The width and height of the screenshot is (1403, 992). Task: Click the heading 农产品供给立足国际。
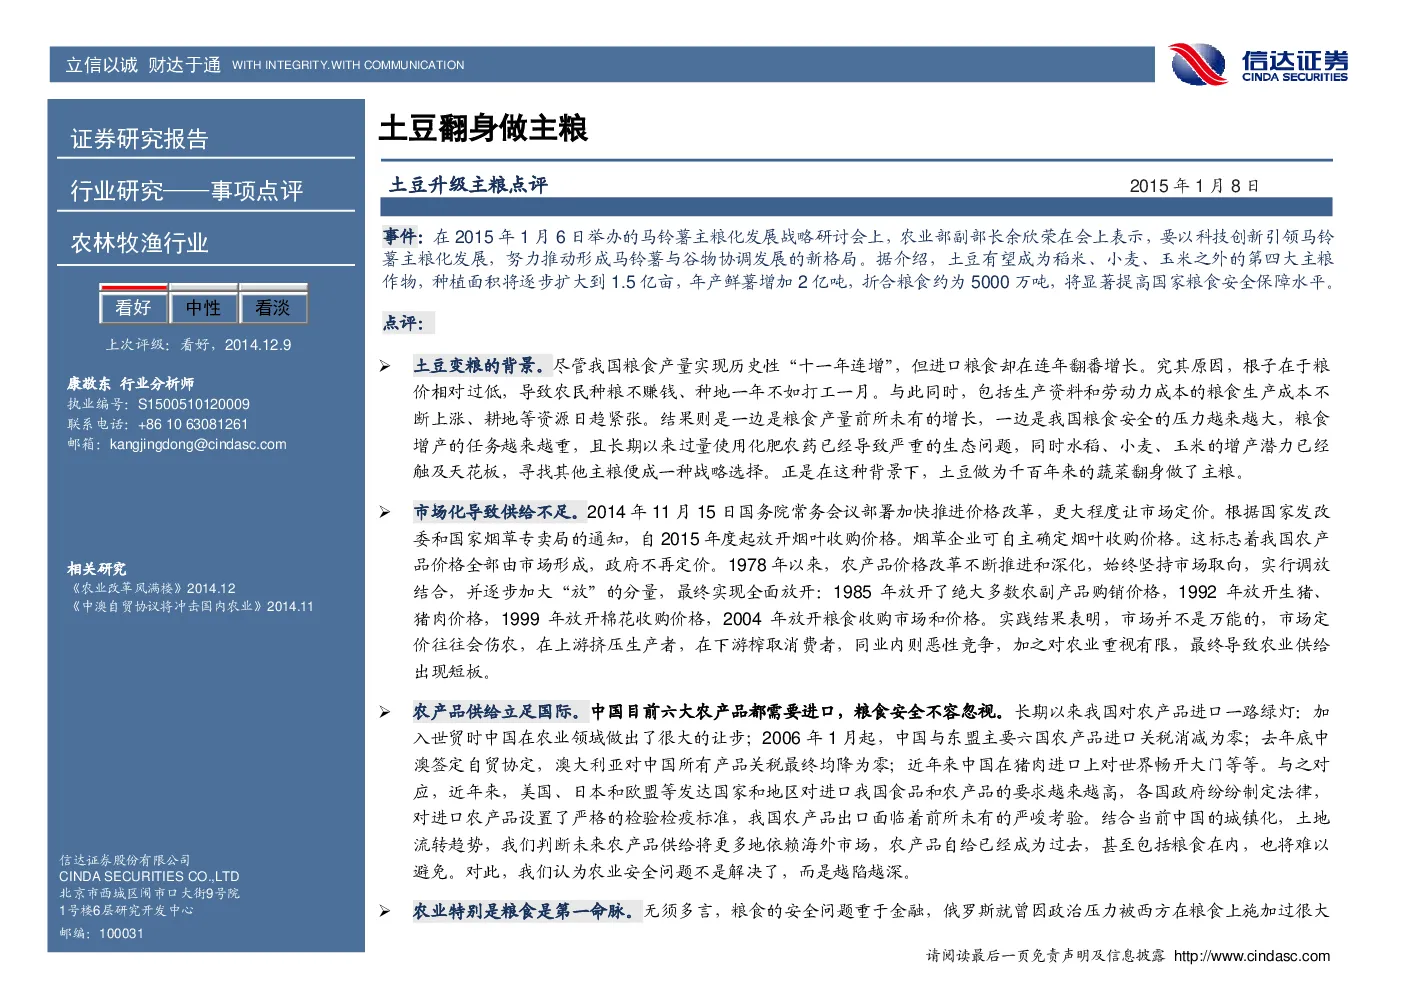499,712
